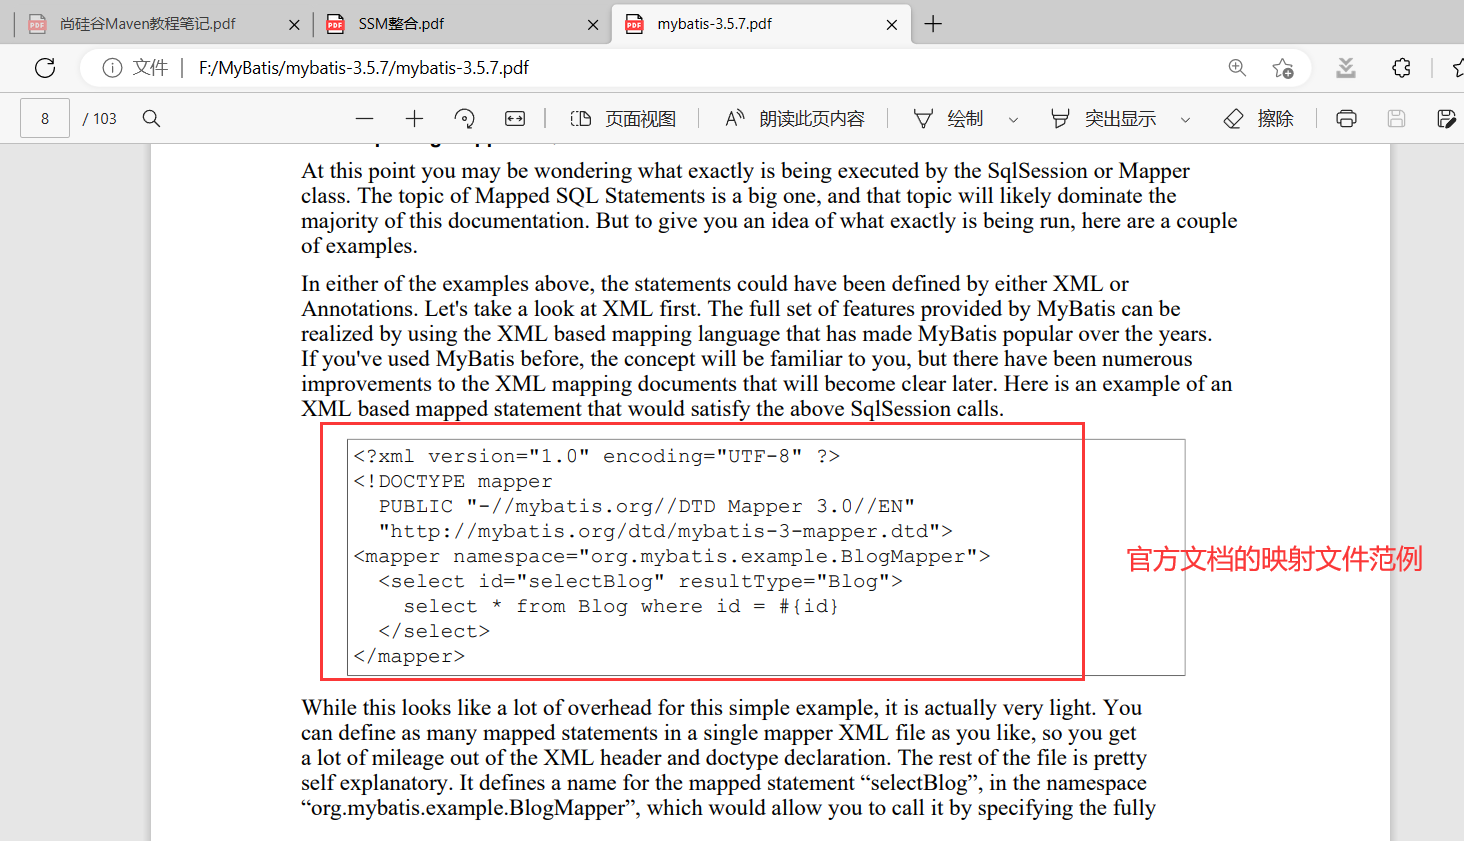Open the downloads icon
The height and width of the screenshot is (841, 1464).
pyautogui.click(x=1346, y=68)
